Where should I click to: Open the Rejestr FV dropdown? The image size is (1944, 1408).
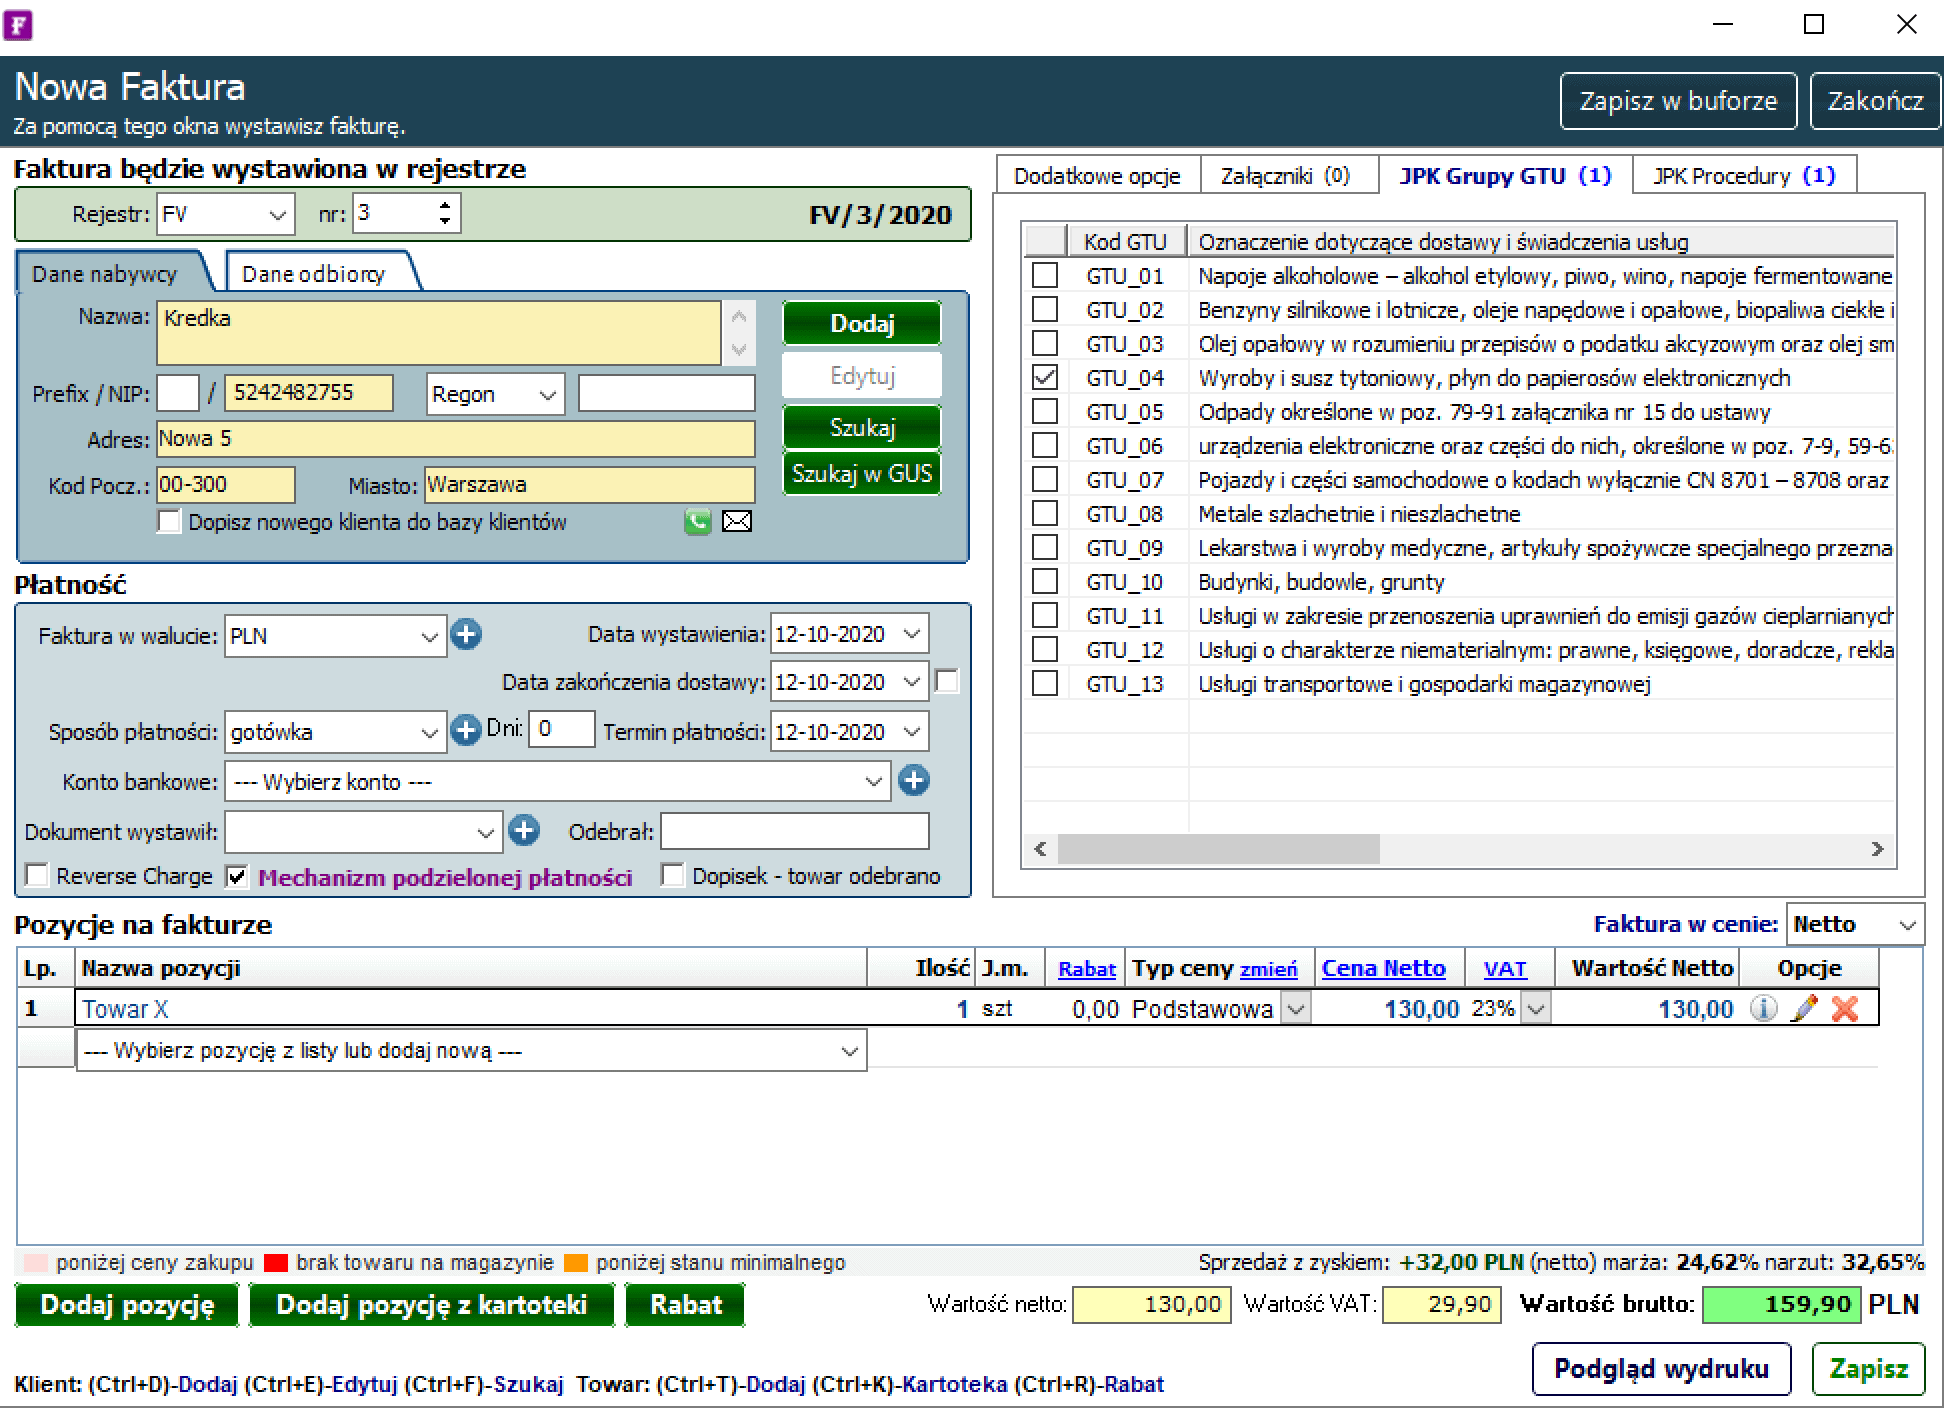pos(278,214)
